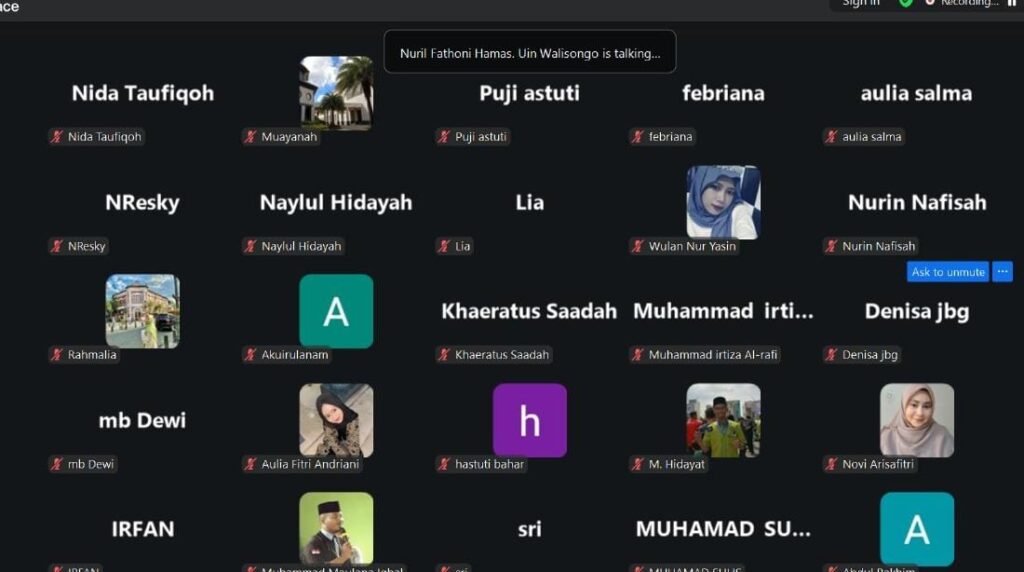Screen dimensions: 1024x572
Task: Click the green shield security icon
Action: pyautogui.click(x=906, y=3)
